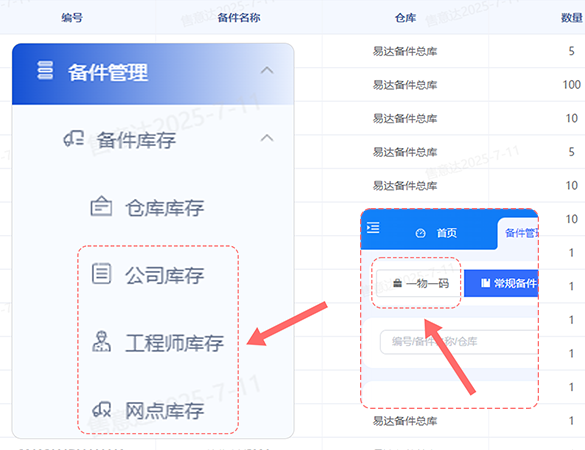Click the quantity cell showing 100
585x450 pixels.
pos(572,85)
